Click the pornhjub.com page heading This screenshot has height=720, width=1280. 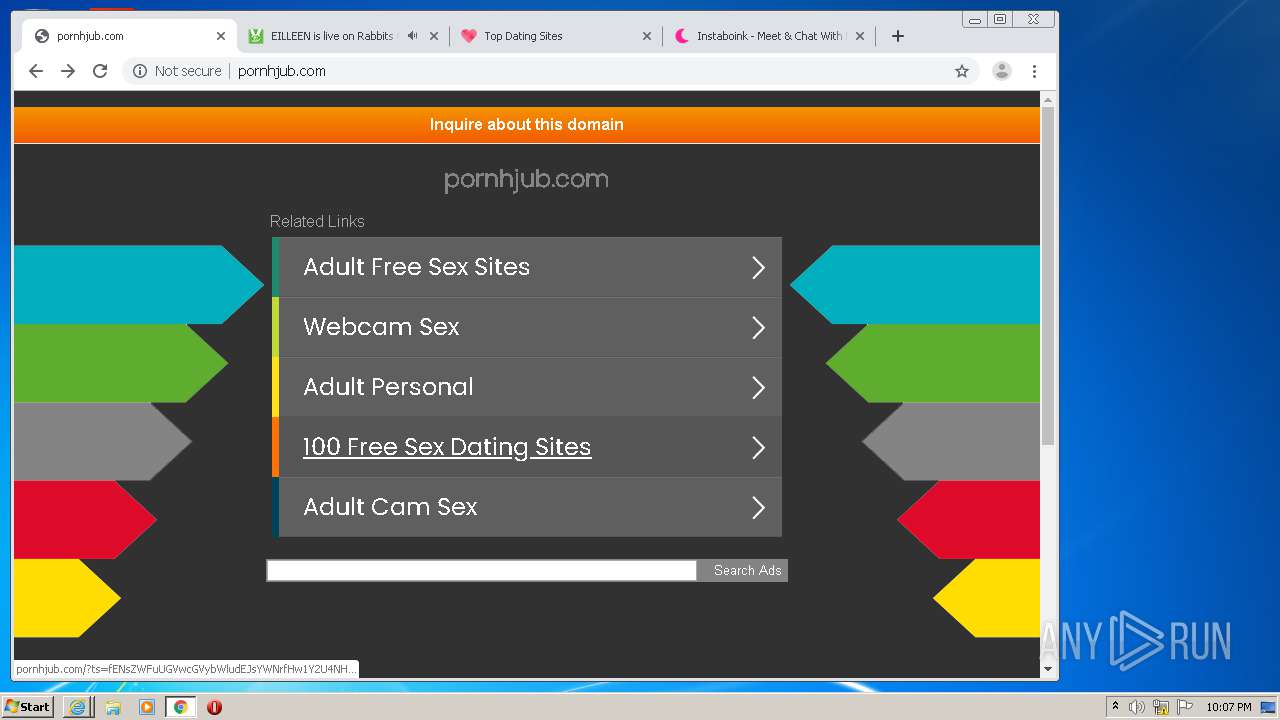point(526,180)
